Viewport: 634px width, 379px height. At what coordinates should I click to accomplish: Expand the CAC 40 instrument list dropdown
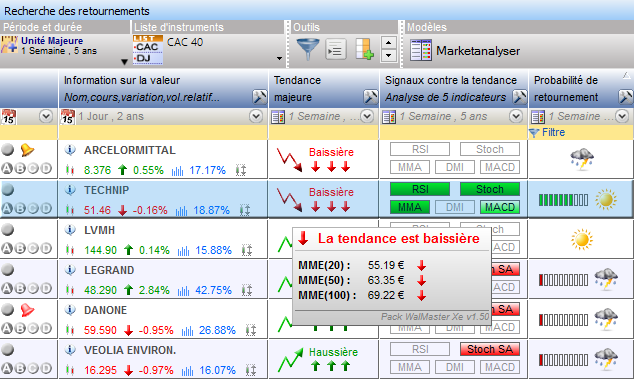[279, 59]
